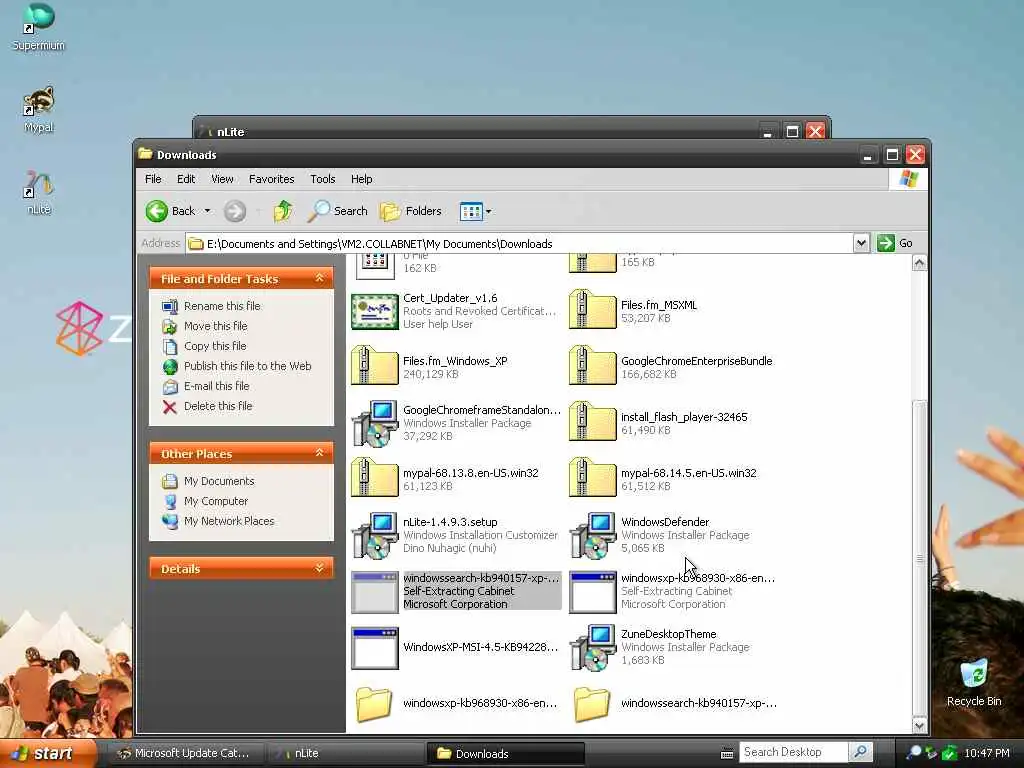The width and height of the screenshot is (1024, 768).
Task: Open the Recycle Bin icon
Action: [x=974, y=682]
